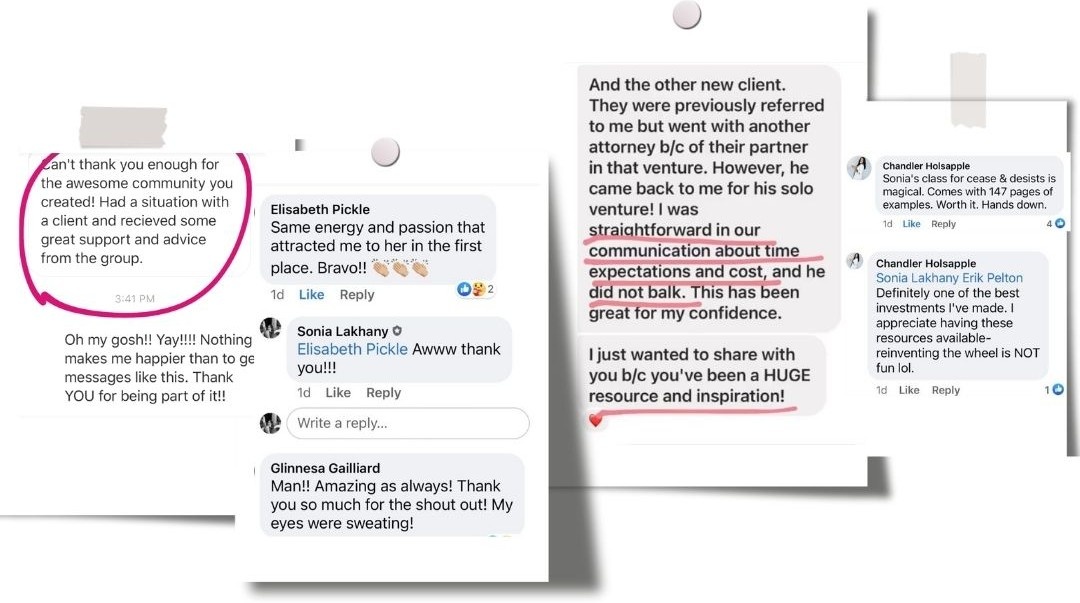Click Sonia Lakhany's profile avatar
This screenshot has height=603, width=1080.
271,328
